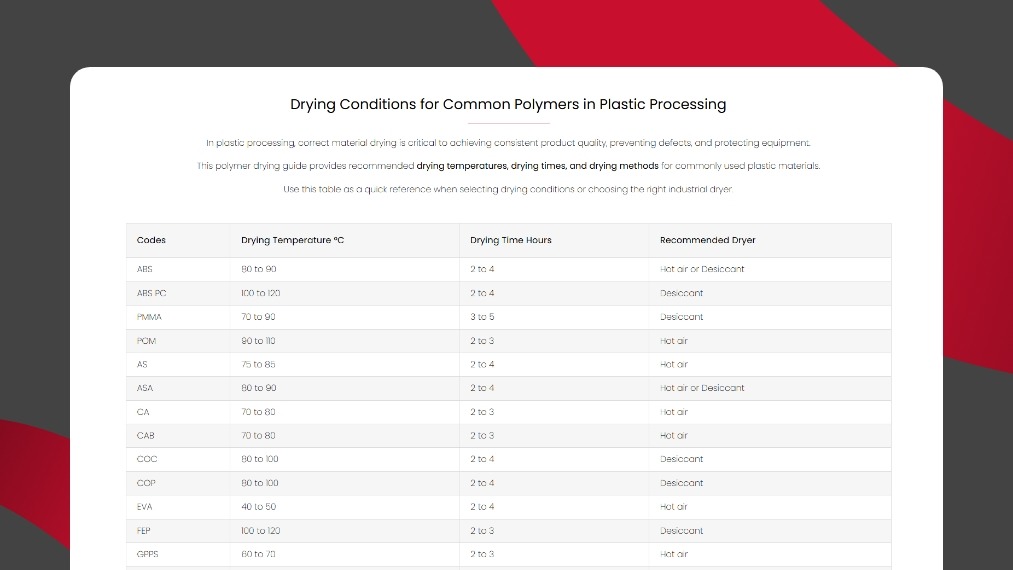Screen dimensions: 1013x570
Task: Select the EVA code cell
Action: tap(145, 507)
